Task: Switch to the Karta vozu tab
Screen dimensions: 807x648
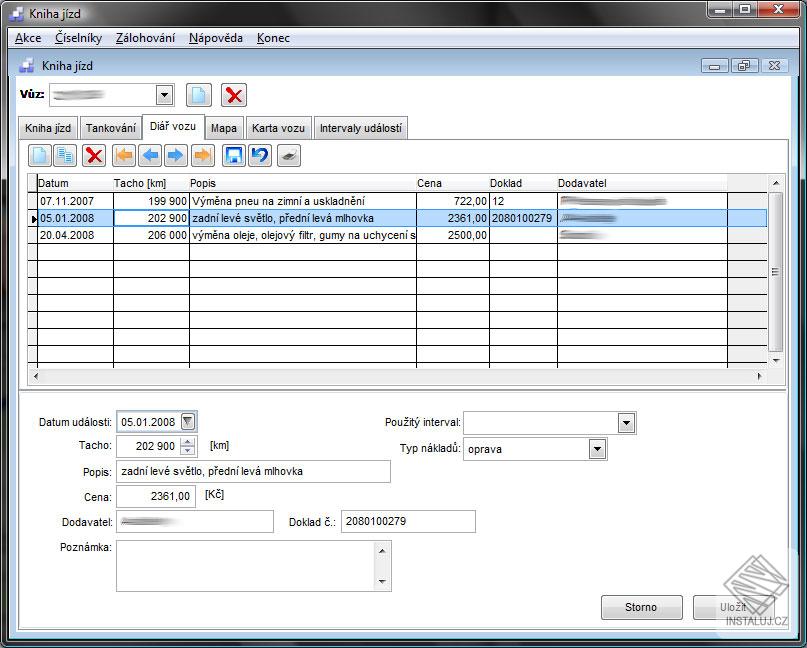Action: (278, 129)
